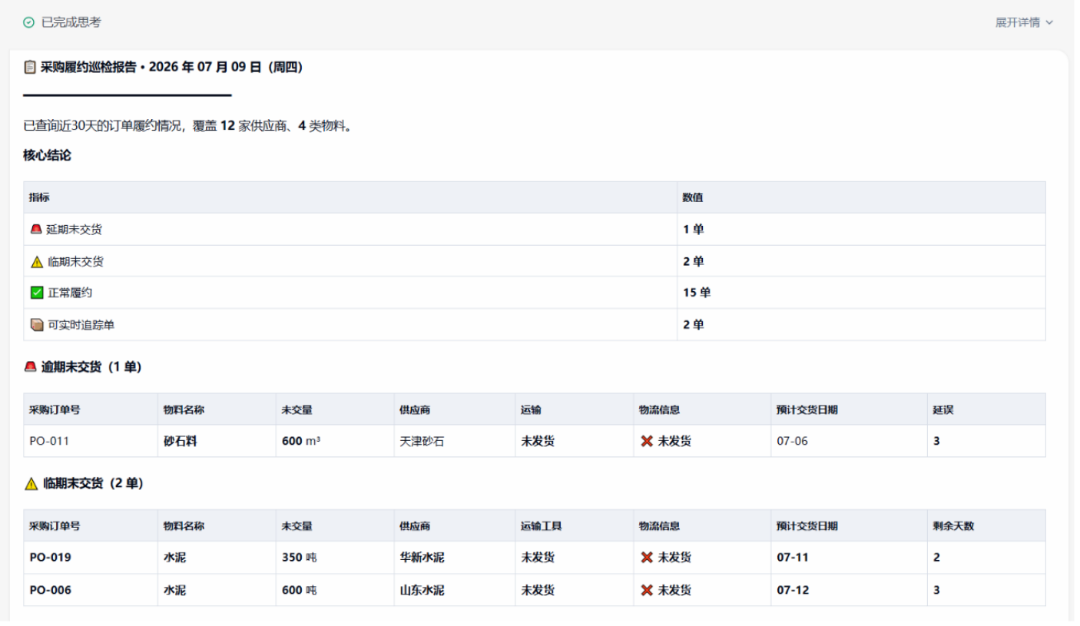Click the clipboard icon before 采购履约巡检报告
Viewport: 1080px width, 626px height.
30,67
